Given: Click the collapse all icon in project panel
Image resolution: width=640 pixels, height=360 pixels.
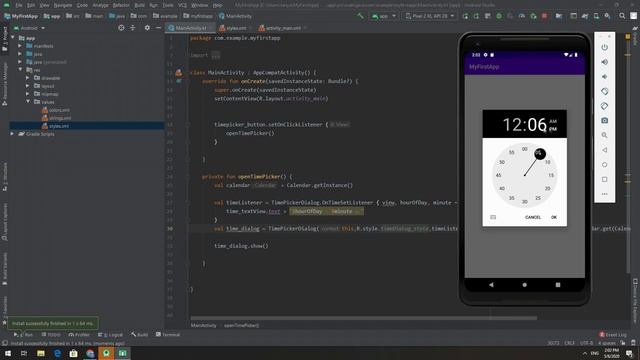Looking at the screenshot, I should (133, 28).
